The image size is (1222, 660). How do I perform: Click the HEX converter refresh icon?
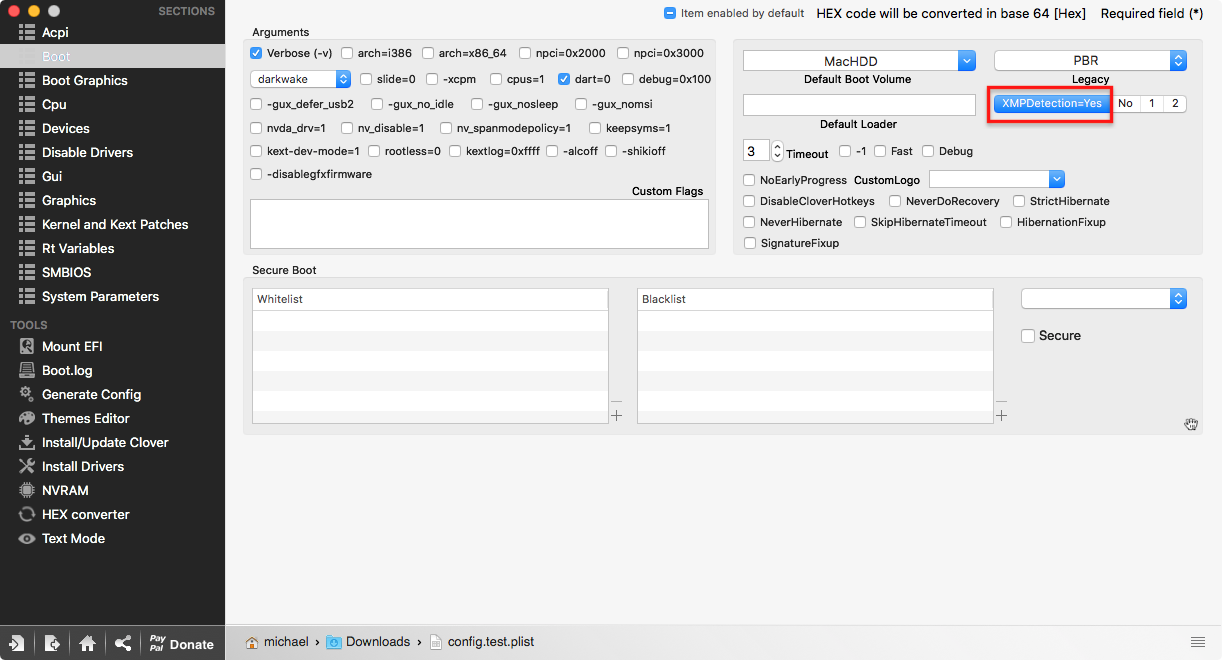[x=26, y=514]
